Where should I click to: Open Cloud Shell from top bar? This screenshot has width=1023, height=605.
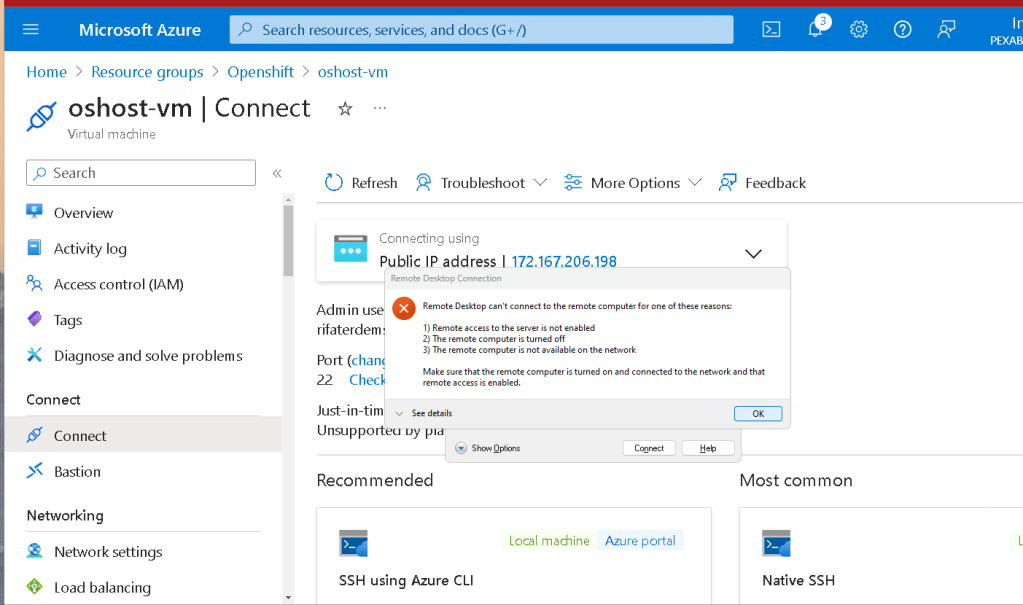click(771, 29)
